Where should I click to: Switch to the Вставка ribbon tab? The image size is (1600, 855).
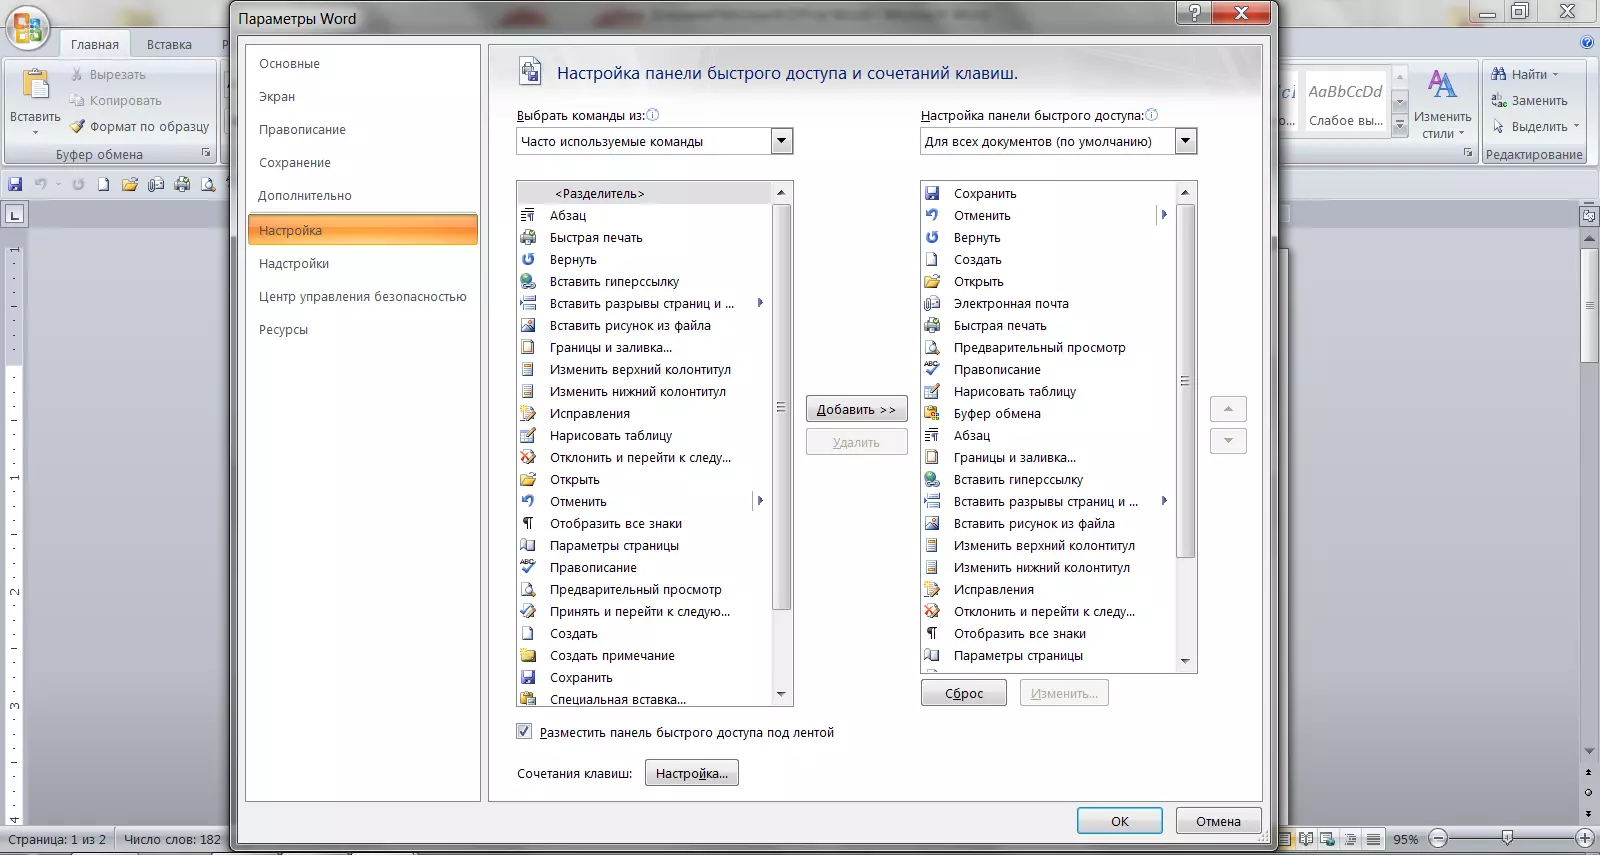[x=169, y=44]
